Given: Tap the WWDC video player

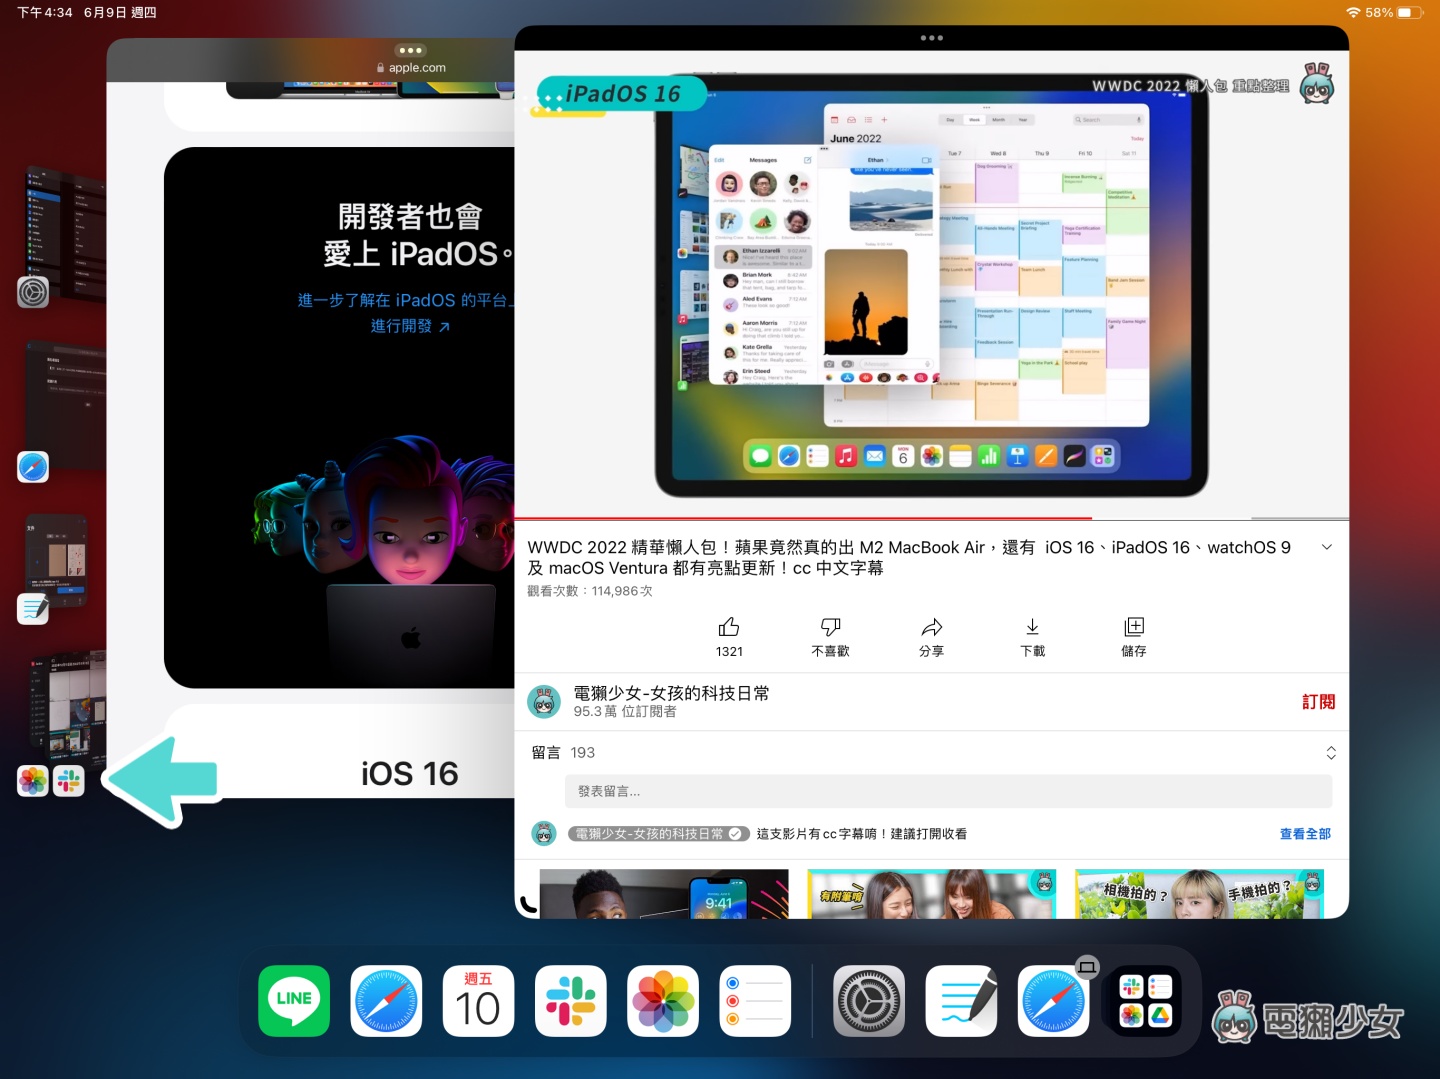Looking at the screenshot, I should [931, 285].
